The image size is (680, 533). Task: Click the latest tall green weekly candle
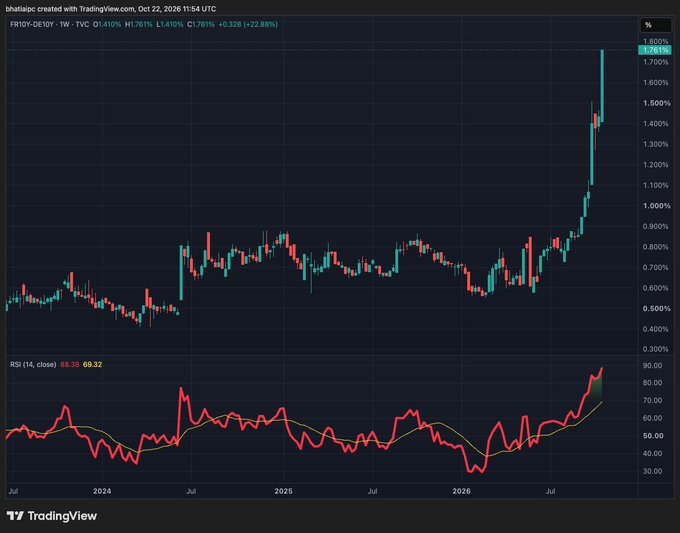point(602,86)
